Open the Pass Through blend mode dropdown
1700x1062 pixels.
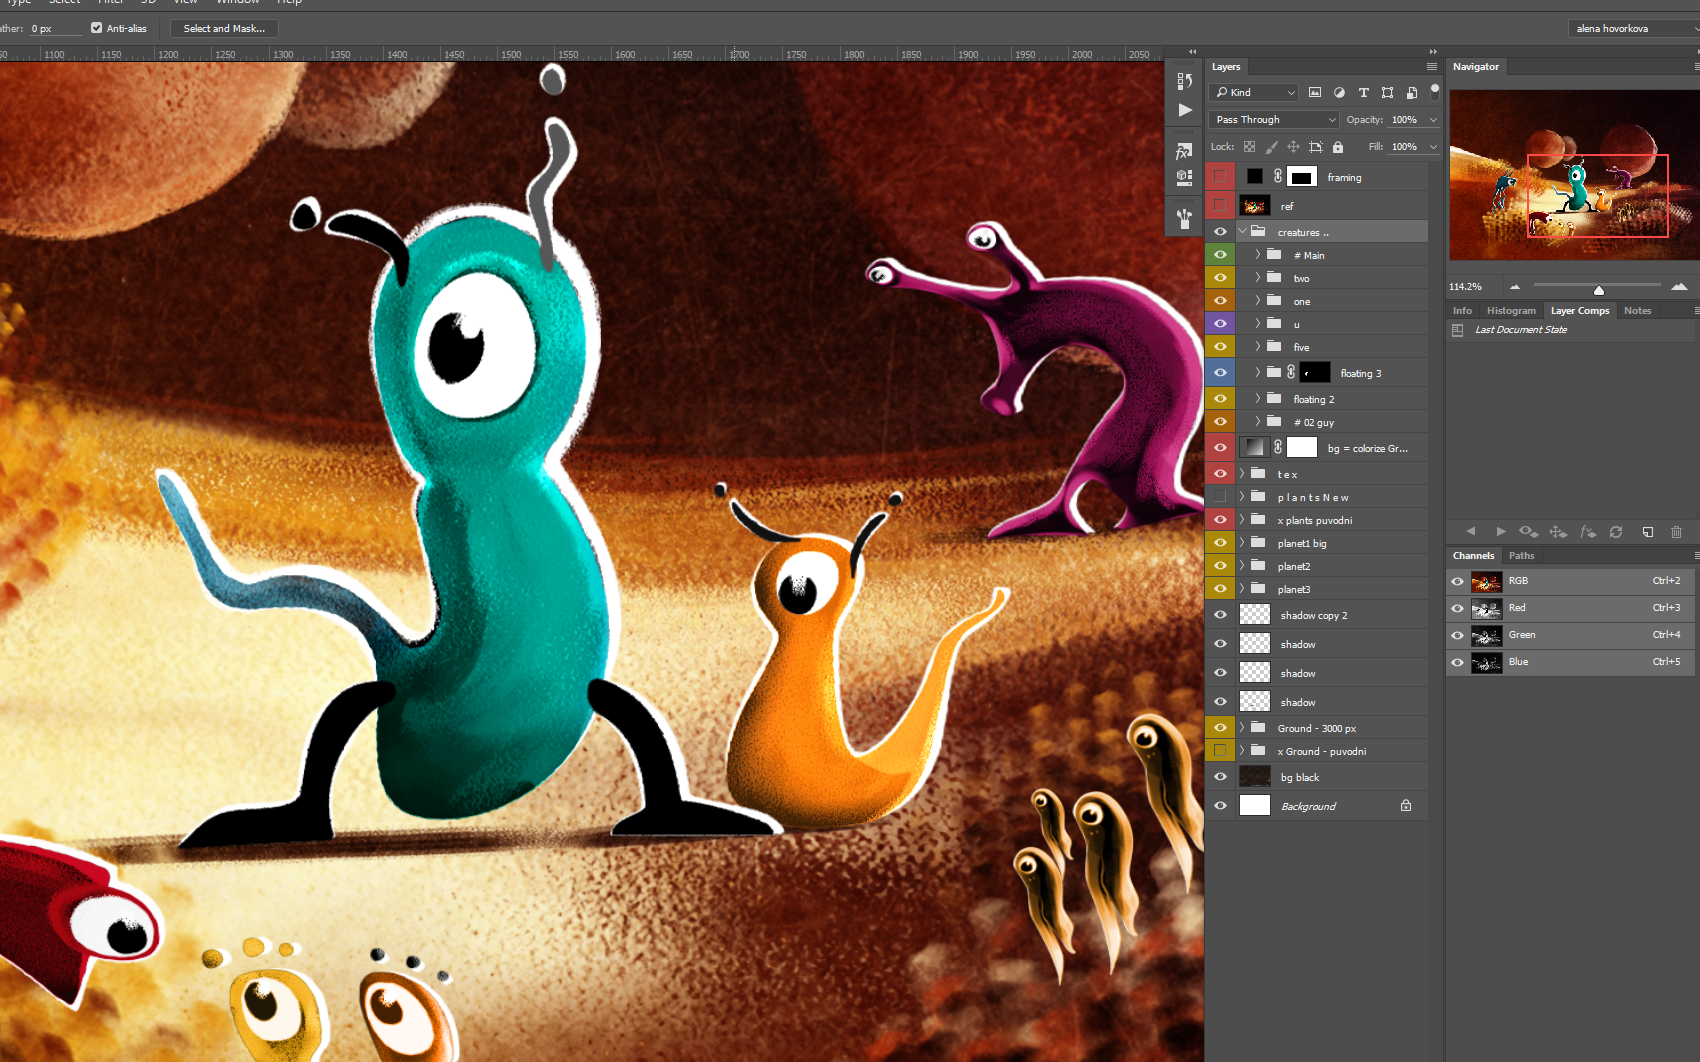1274,119
